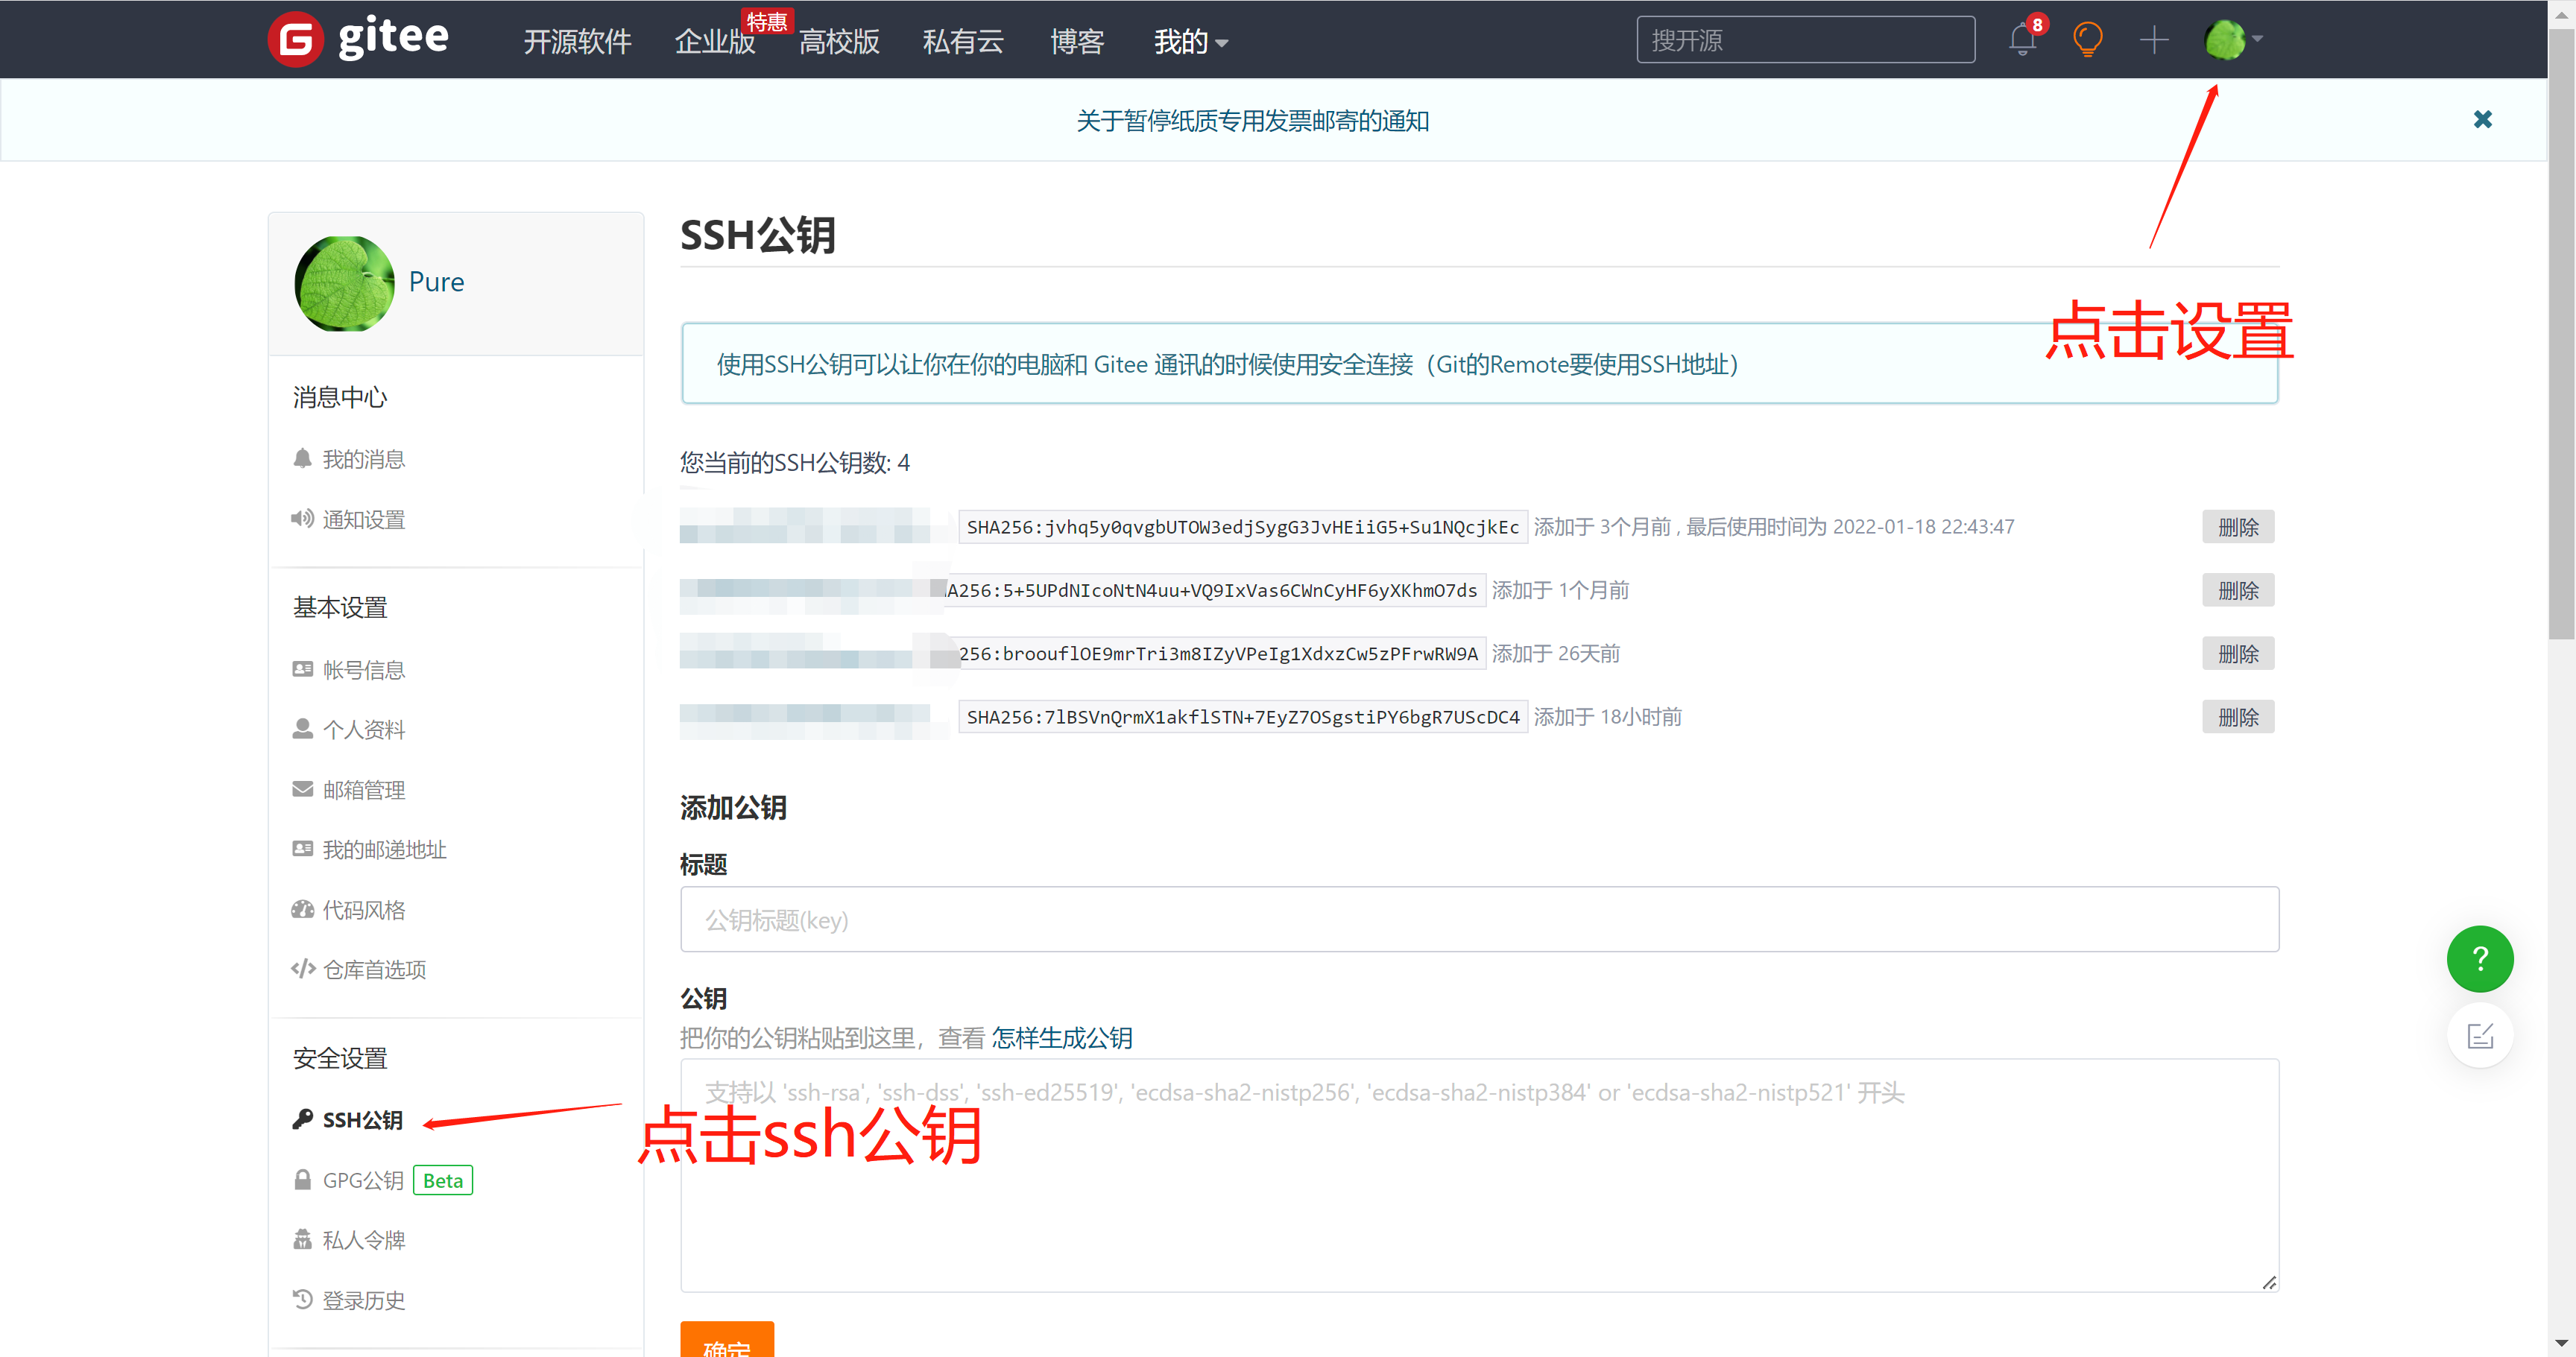Click the feedback edit icon on right

(2479, 1036)
